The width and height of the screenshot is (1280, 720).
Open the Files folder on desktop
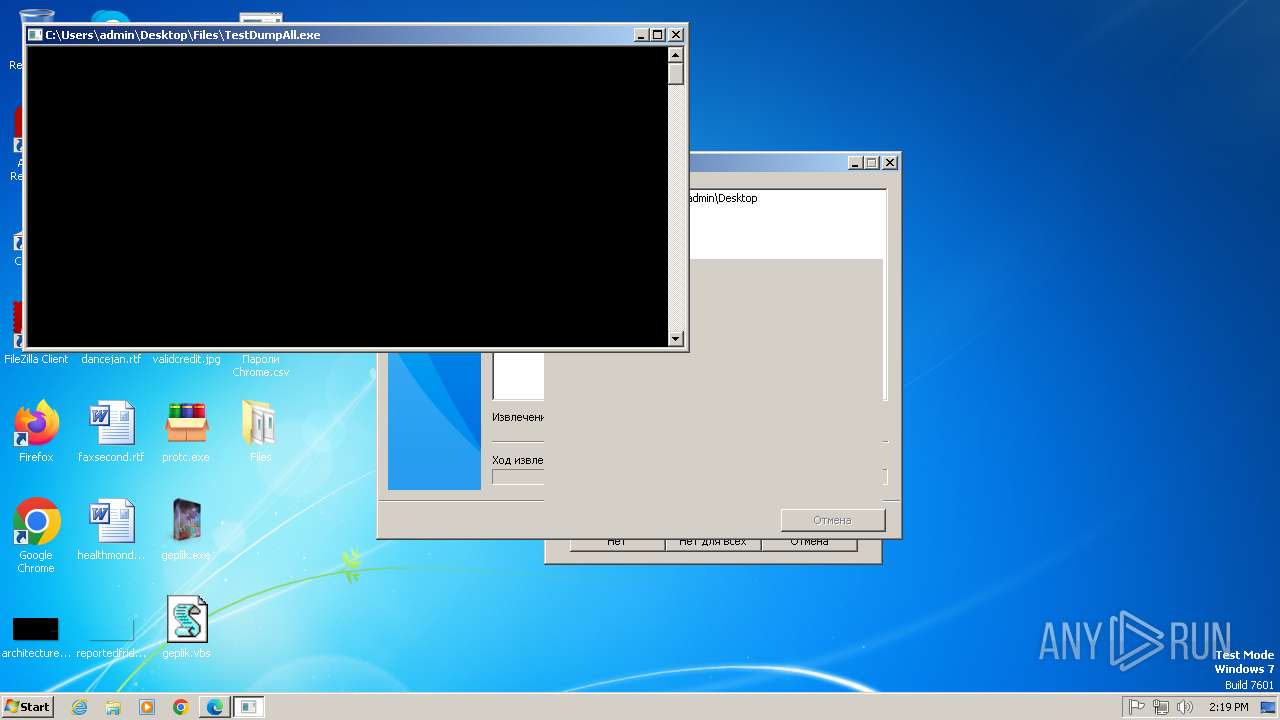pos(260,432)
